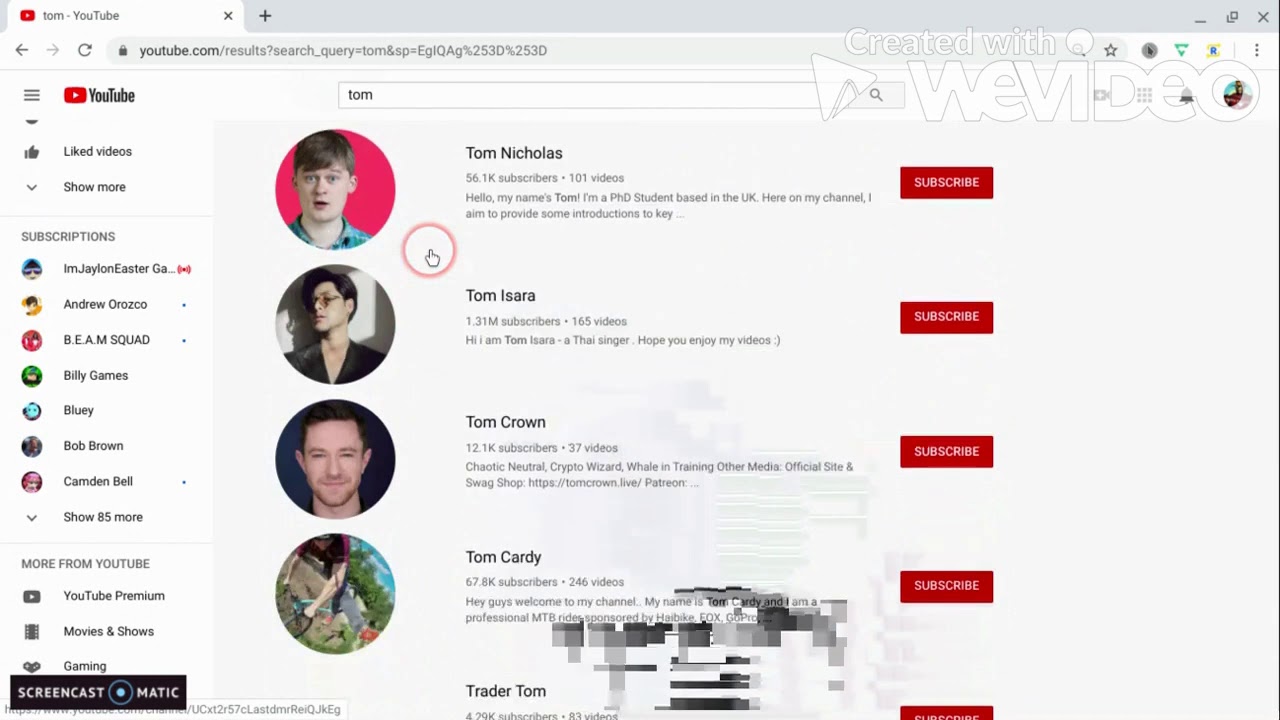Click '12.1K subscribers • 37 videos' text
This screenshot has height=720, width=1280.
pos(541,448)
